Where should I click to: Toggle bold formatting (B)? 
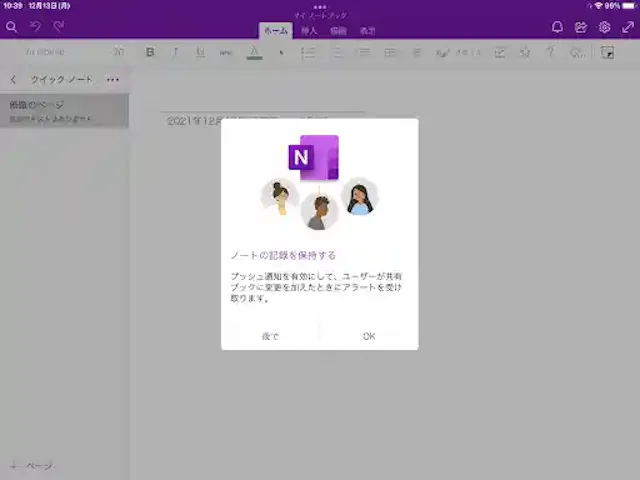[x=150, y=52]
